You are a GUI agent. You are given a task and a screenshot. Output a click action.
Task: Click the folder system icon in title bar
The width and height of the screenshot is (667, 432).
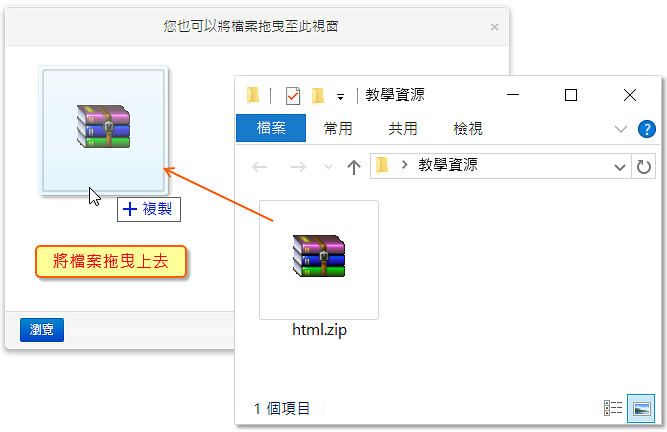tap(253, 95)
